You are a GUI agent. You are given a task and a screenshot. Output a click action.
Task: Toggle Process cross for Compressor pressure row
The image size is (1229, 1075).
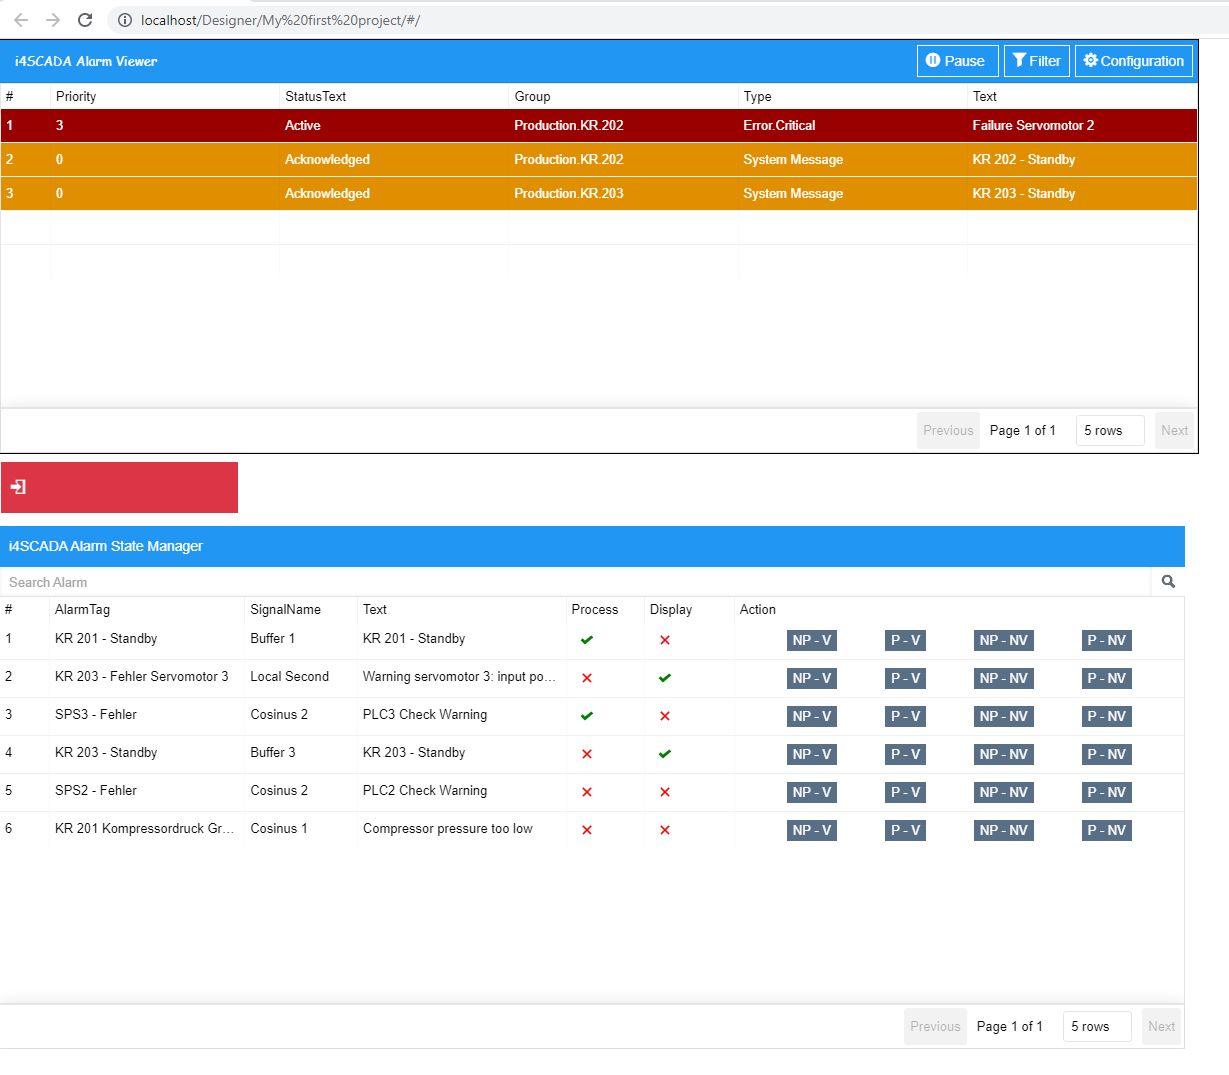(587, 830)
